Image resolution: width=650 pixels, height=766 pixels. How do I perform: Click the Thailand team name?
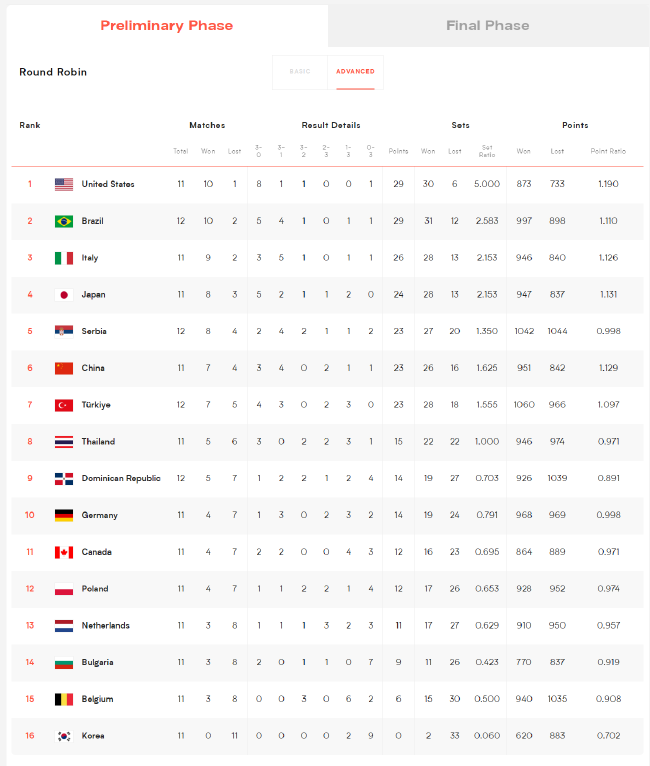(x=98, y=442)
